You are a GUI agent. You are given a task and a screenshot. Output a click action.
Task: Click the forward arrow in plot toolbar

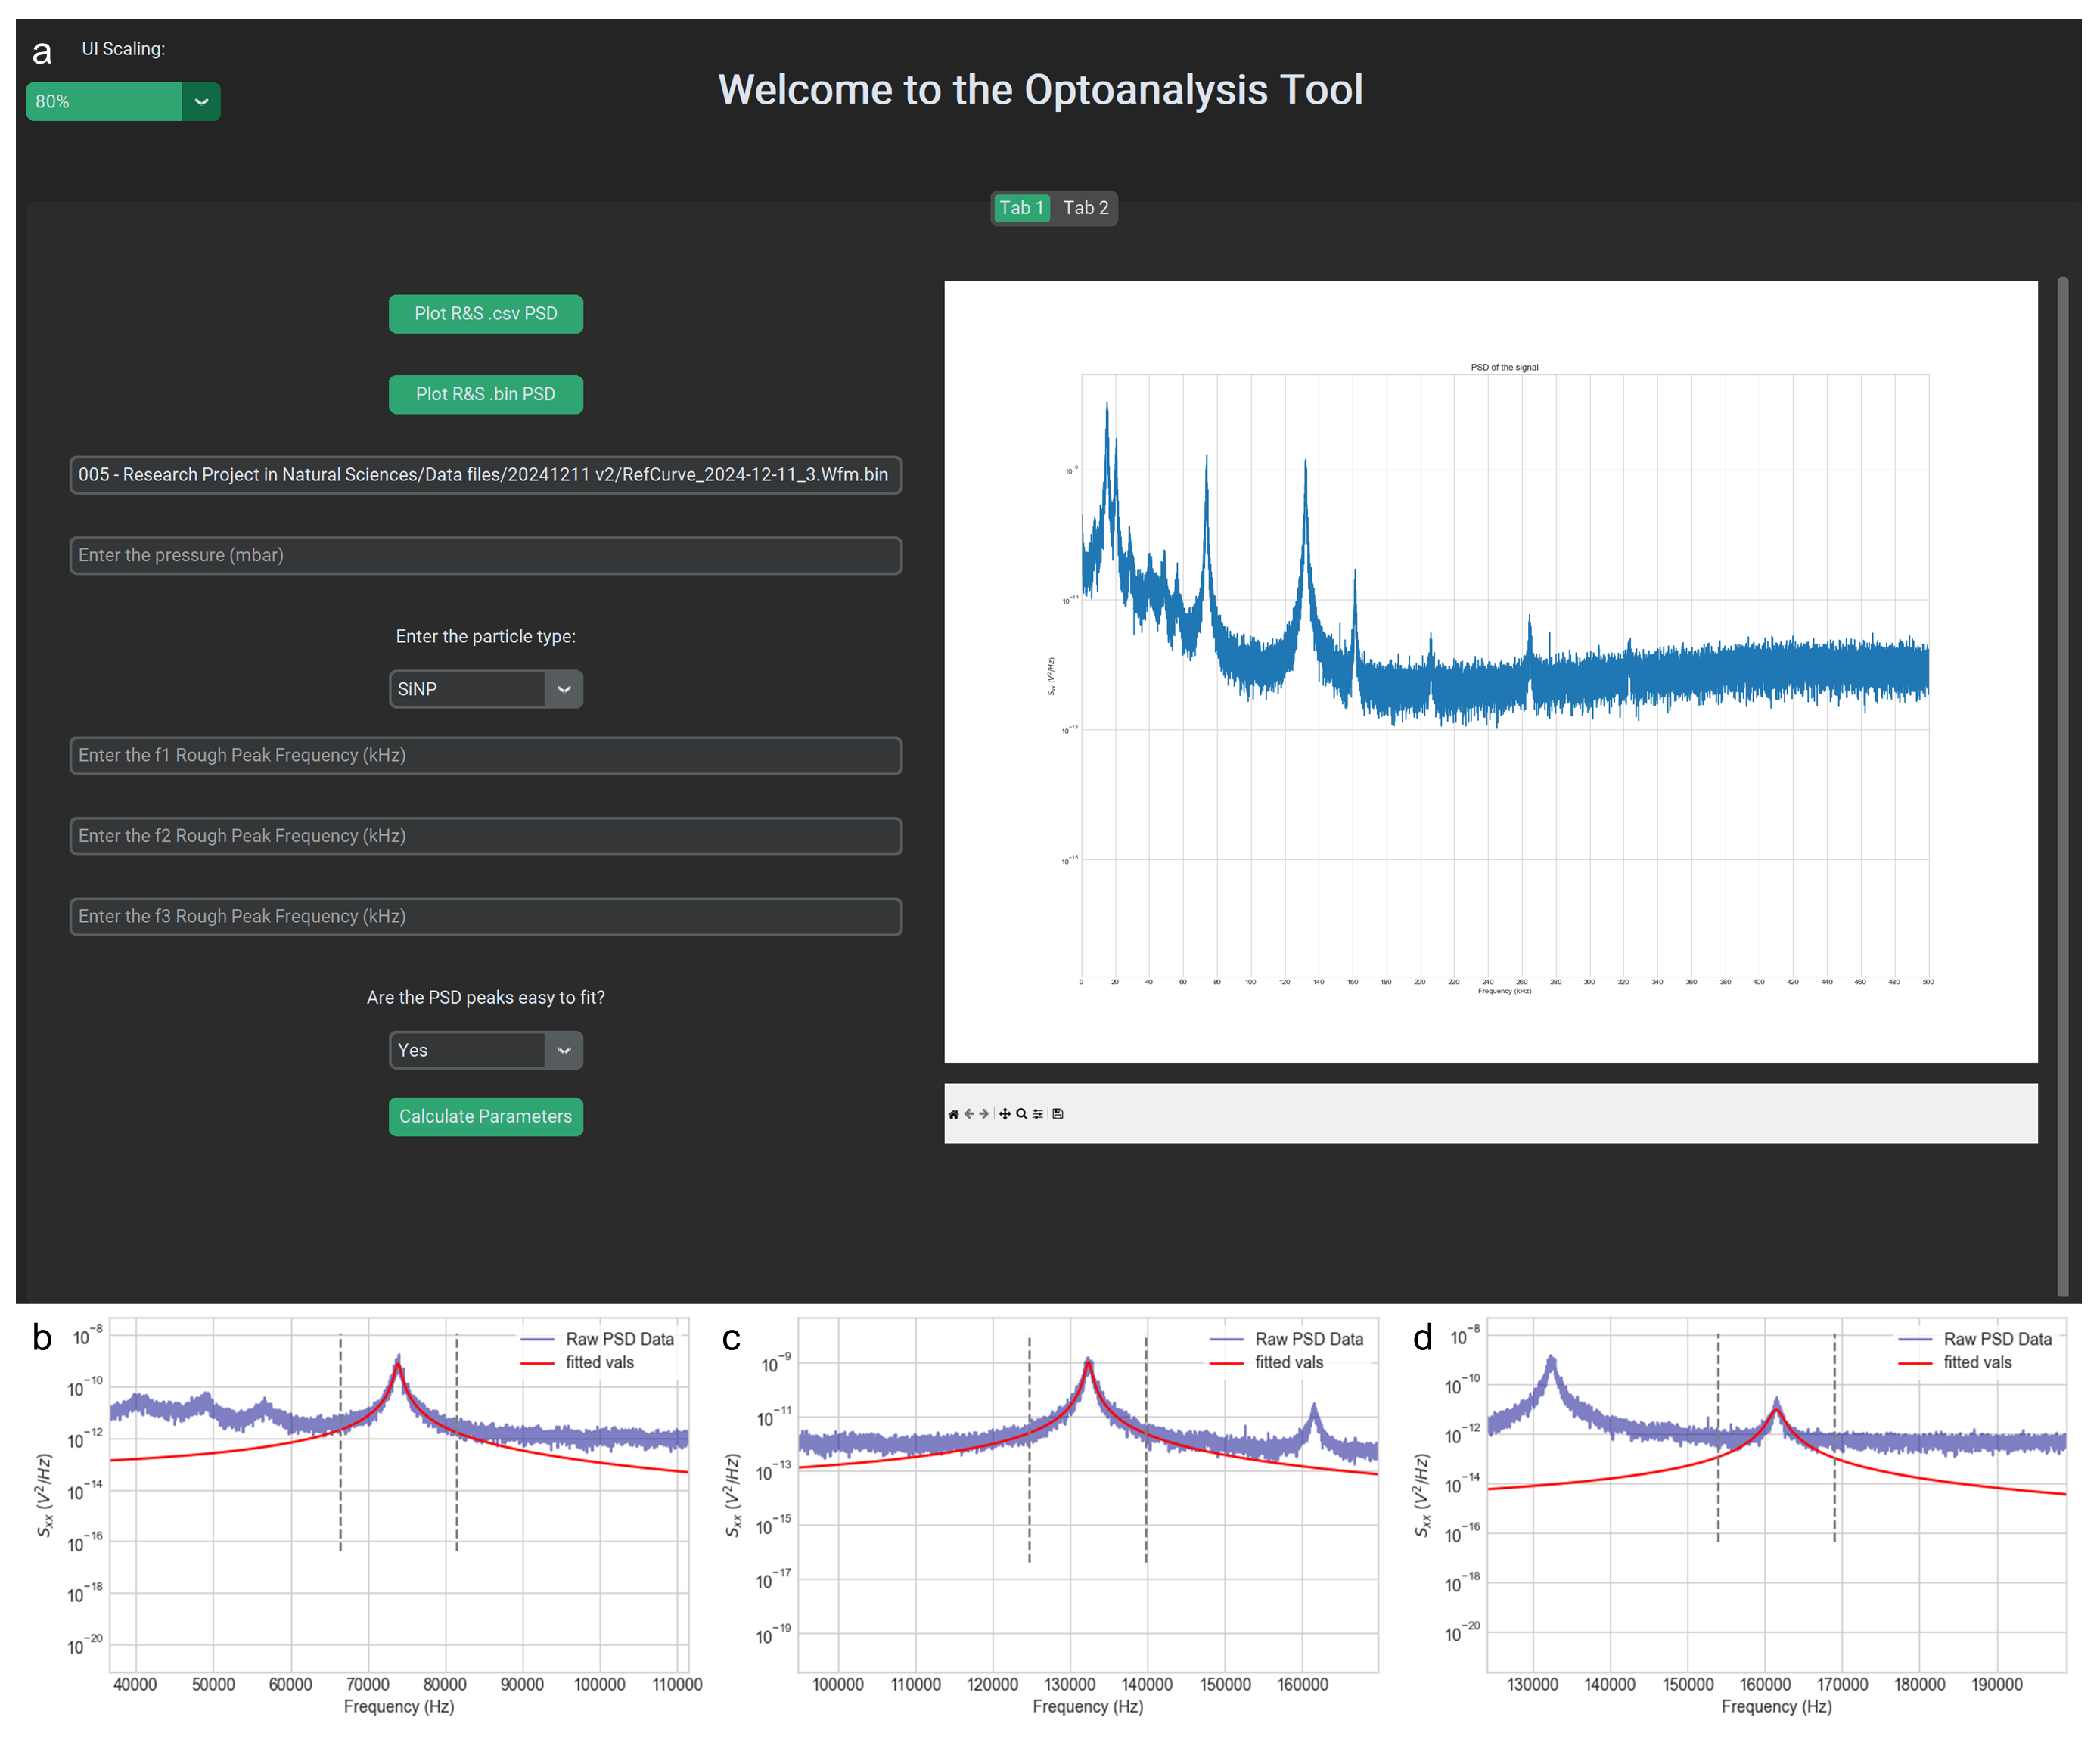click(x=984, y=1114)
